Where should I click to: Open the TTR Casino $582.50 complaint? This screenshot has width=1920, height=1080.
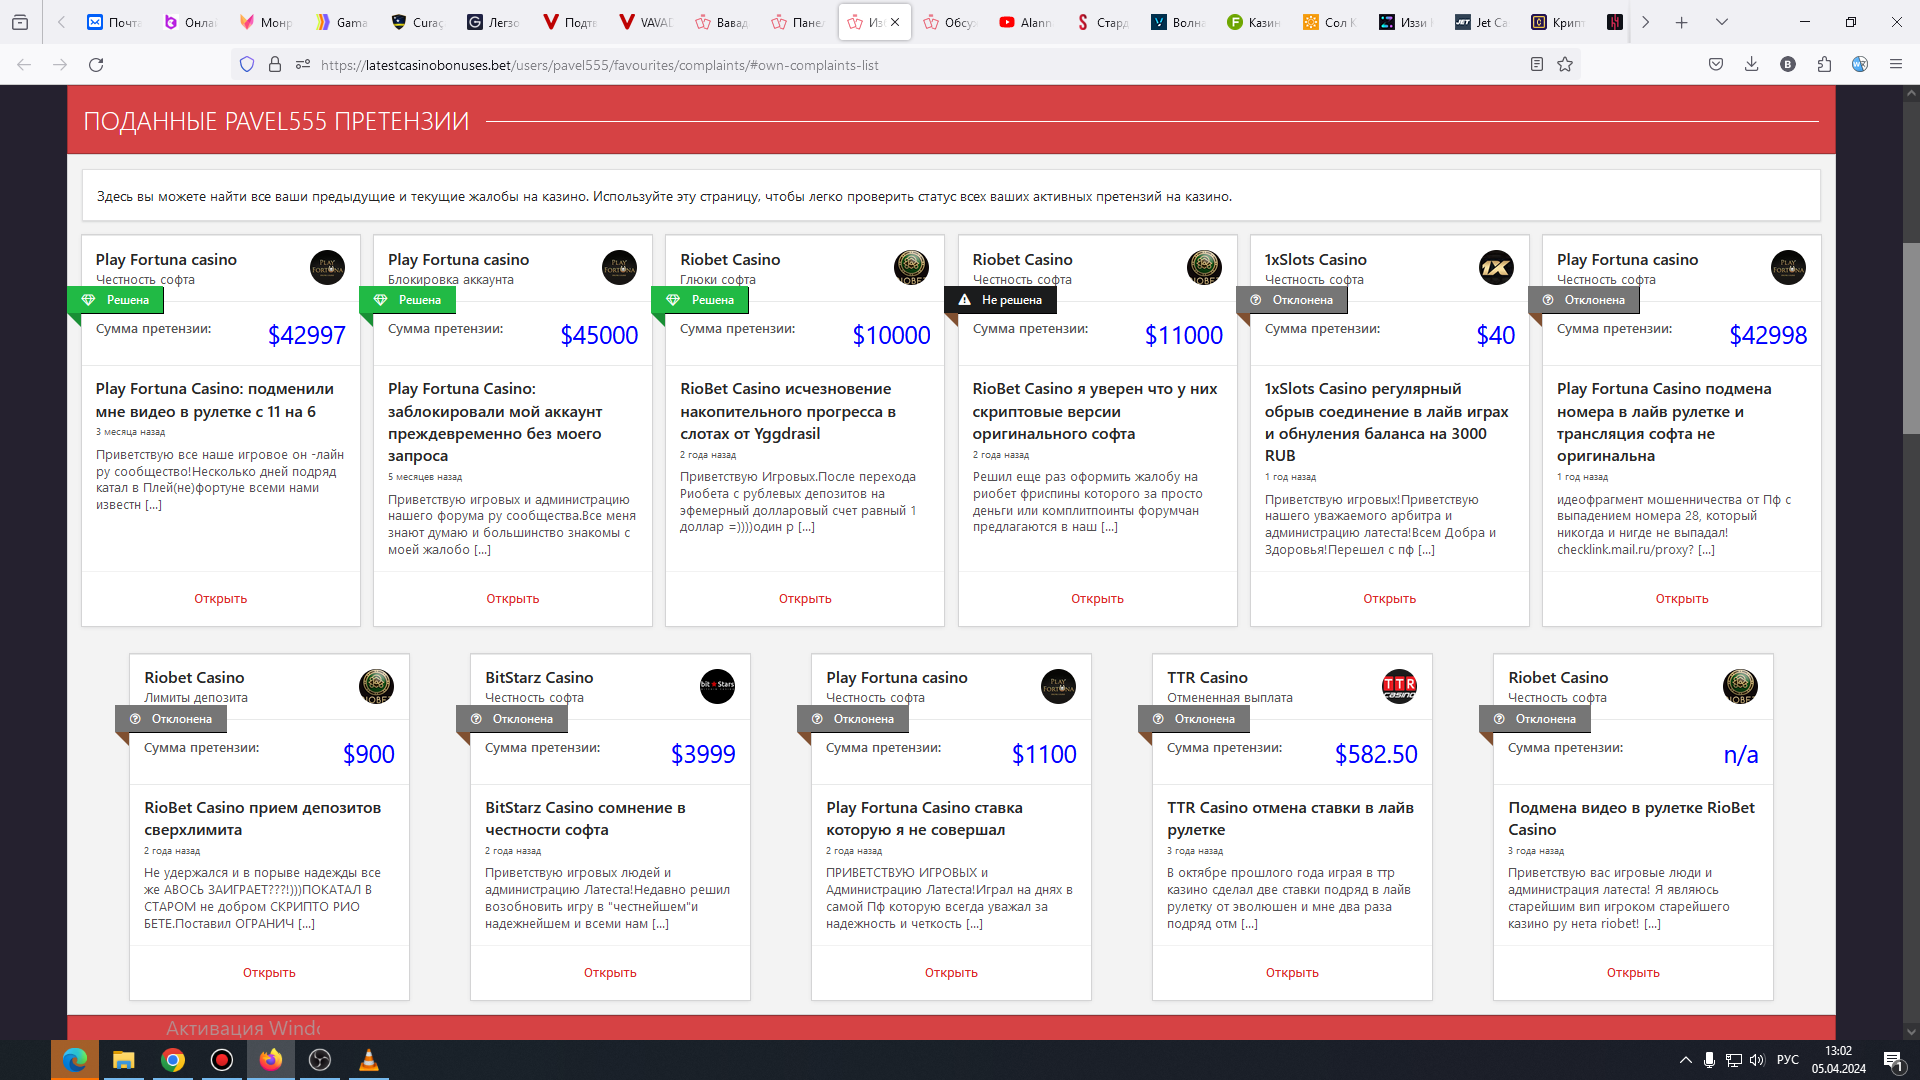tap(1291, 973)
